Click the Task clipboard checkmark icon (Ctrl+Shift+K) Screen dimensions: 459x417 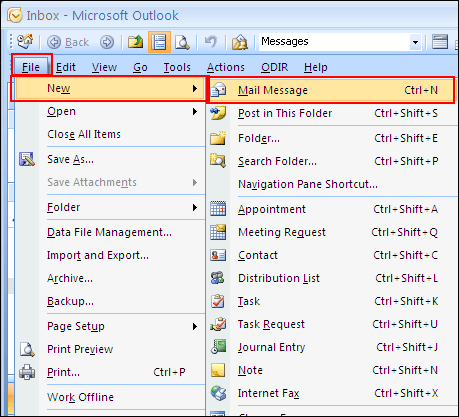click(x=218, y=301)
